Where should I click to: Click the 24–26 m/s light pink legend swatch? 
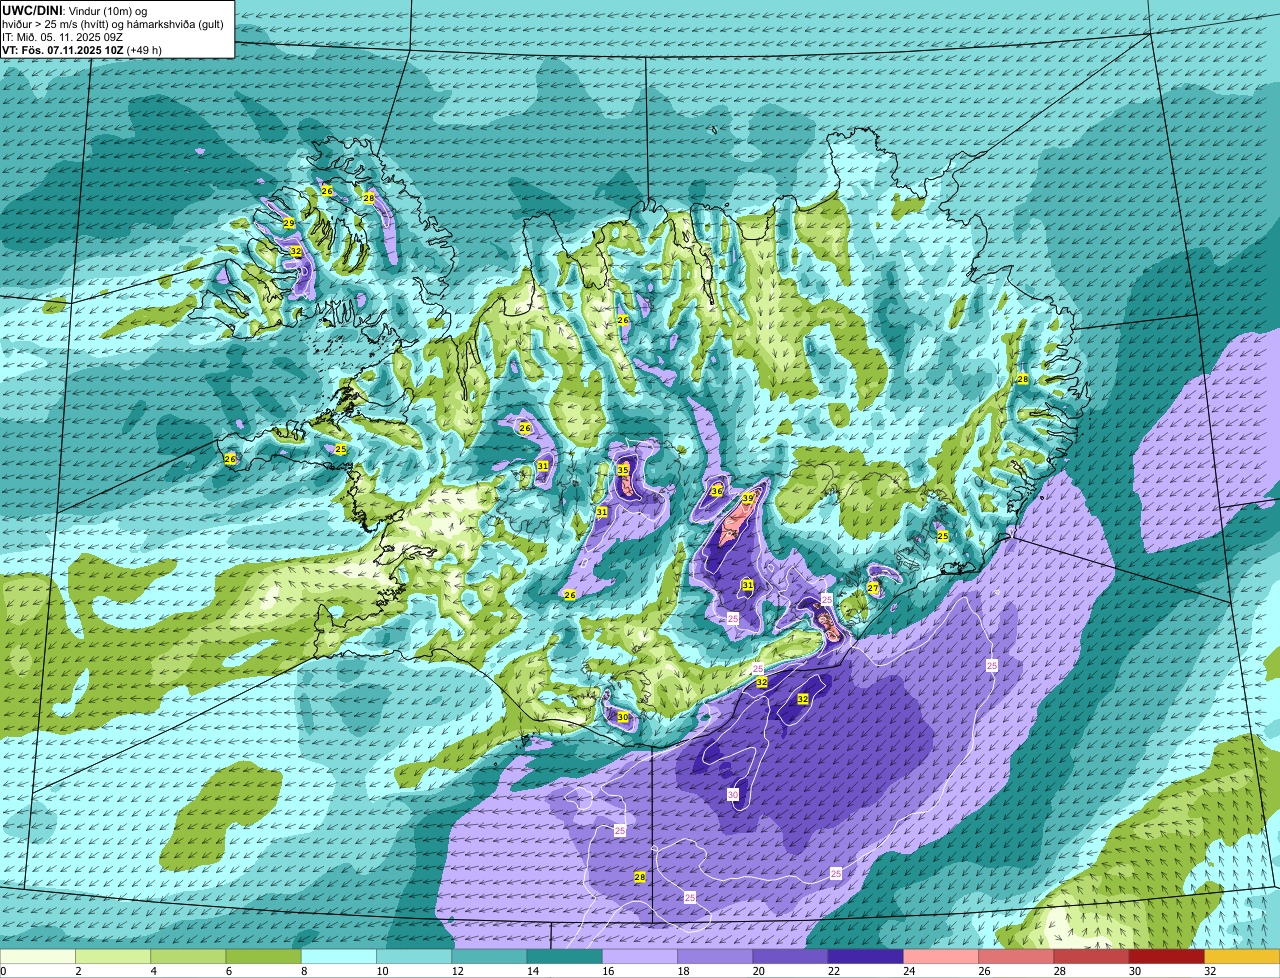tap(942, 956)
